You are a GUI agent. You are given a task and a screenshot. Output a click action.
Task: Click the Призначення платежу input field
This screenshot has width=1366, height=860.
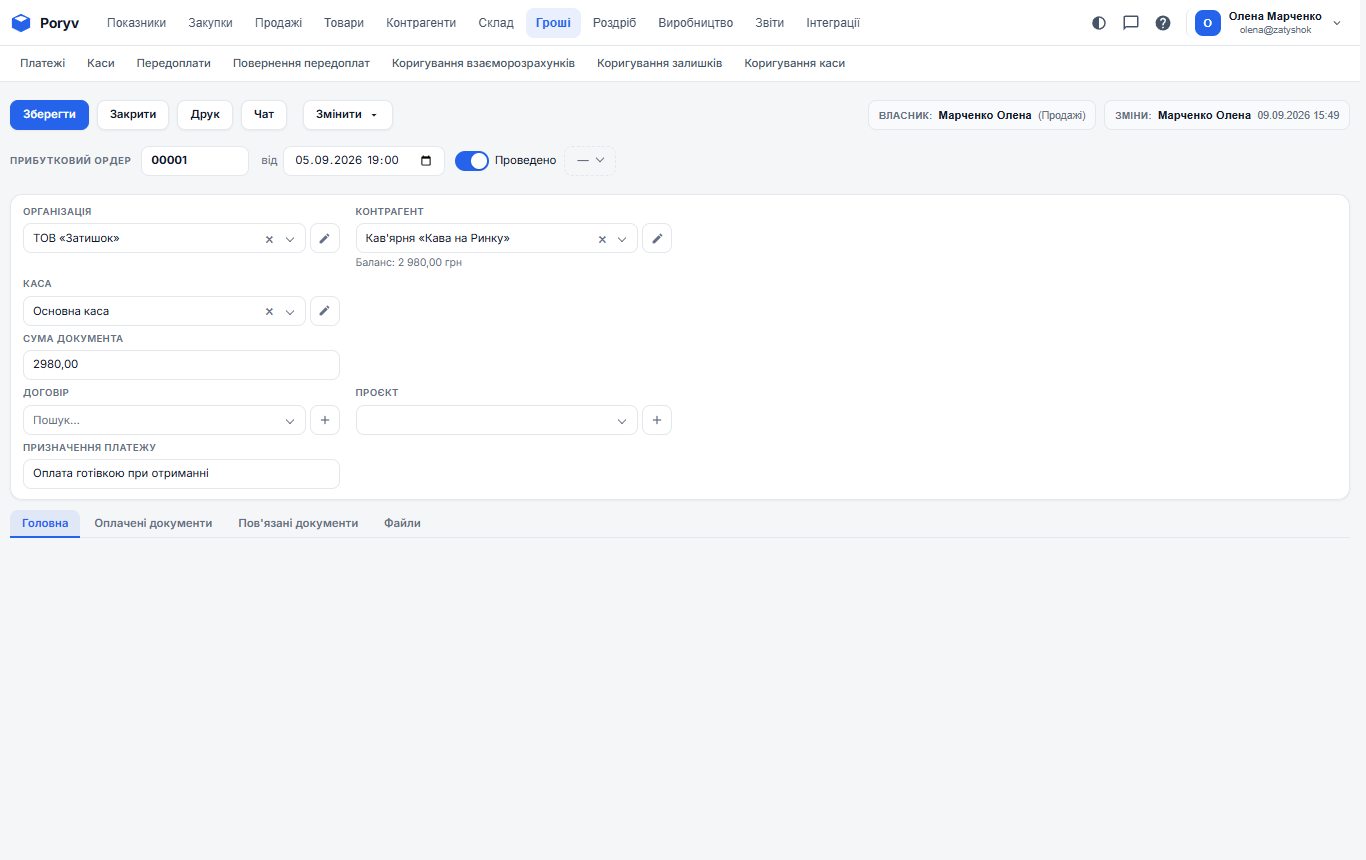pos(181,474)
